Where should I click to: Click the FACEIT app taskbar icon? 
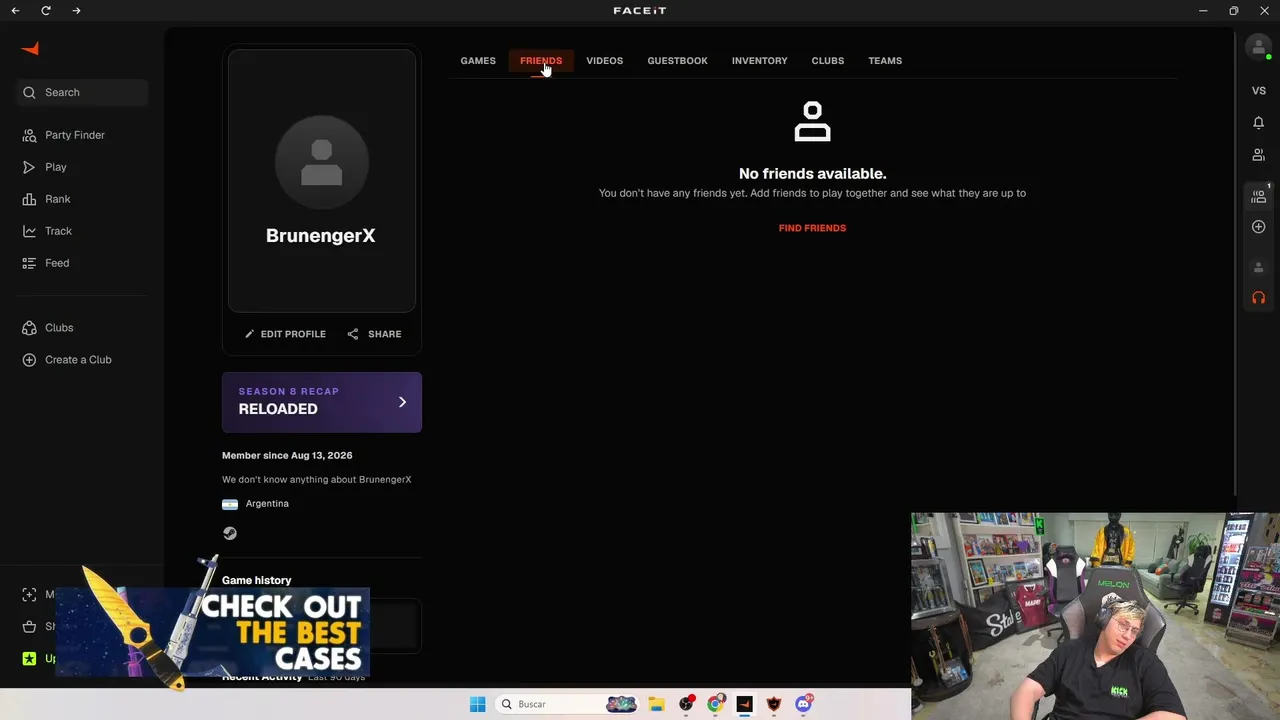coord(744,704)
